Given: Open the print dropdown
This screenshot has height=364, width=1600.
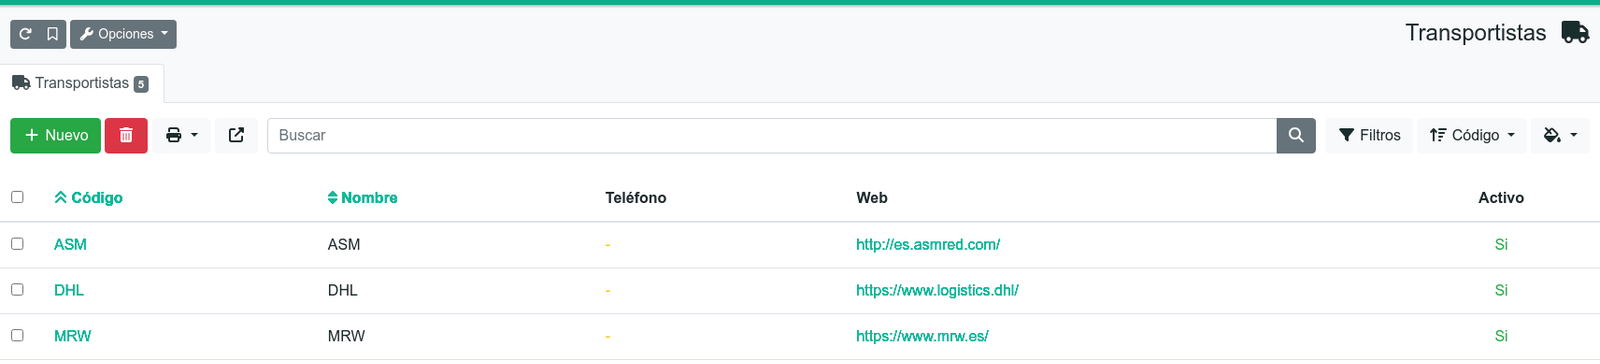Looking at the screenshot, I should (x=181, y=135).
